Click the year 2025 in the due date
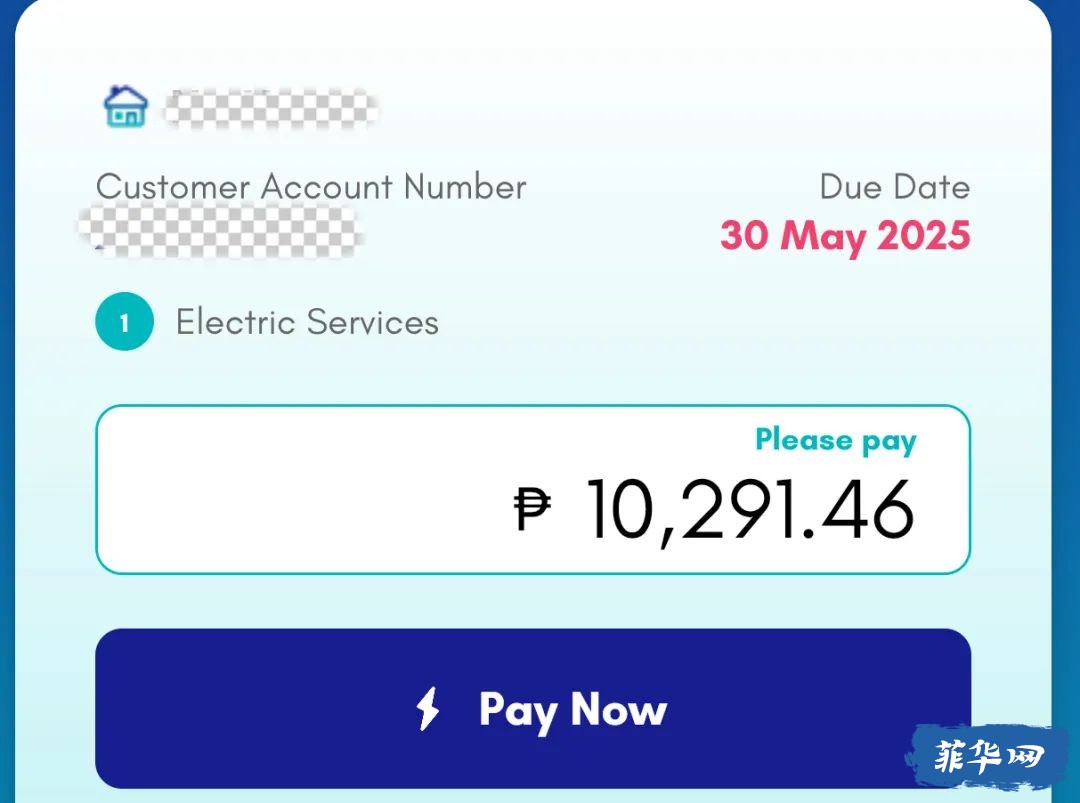The height and width of the screenshot is (803, 1080). [x=924, y=236]
